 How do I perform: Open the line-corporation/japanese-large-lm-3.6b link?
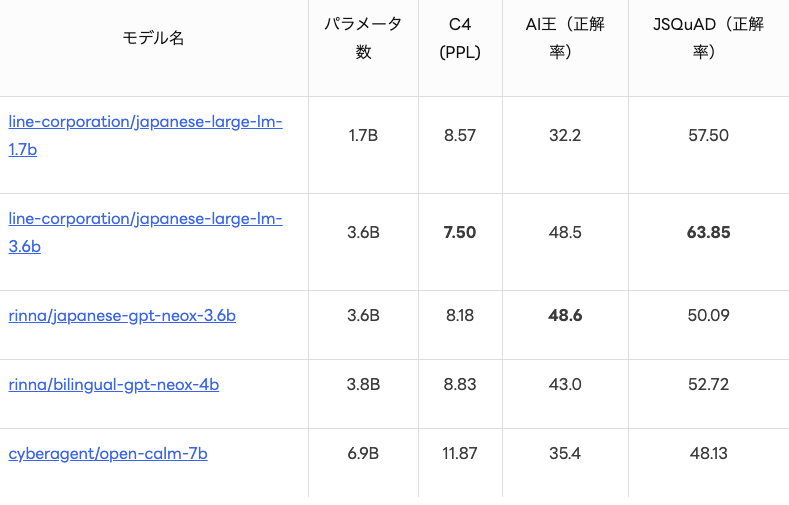point(145,219)
